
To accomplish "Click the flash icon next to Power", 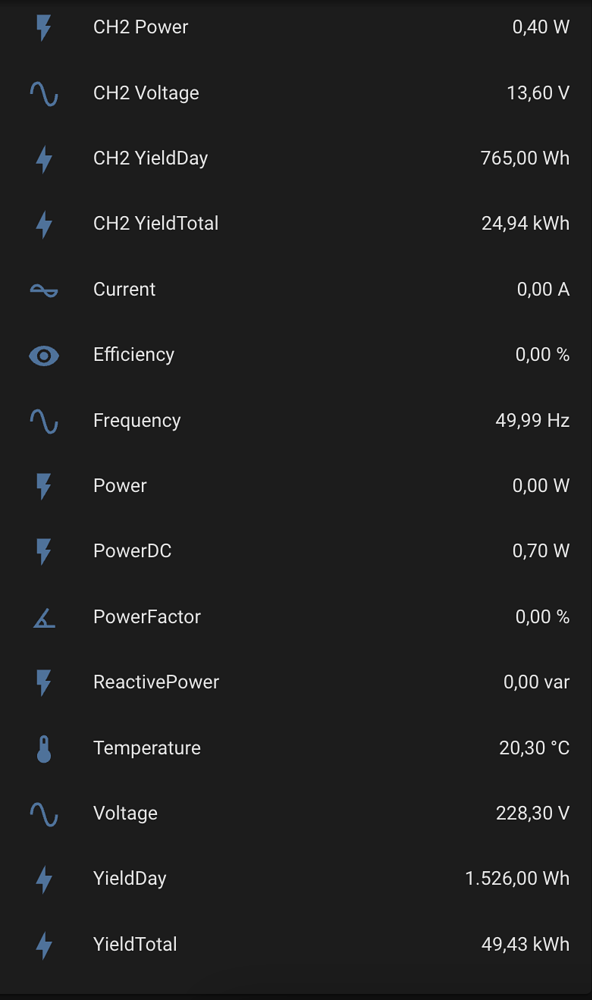I will (x=43, y=486).
